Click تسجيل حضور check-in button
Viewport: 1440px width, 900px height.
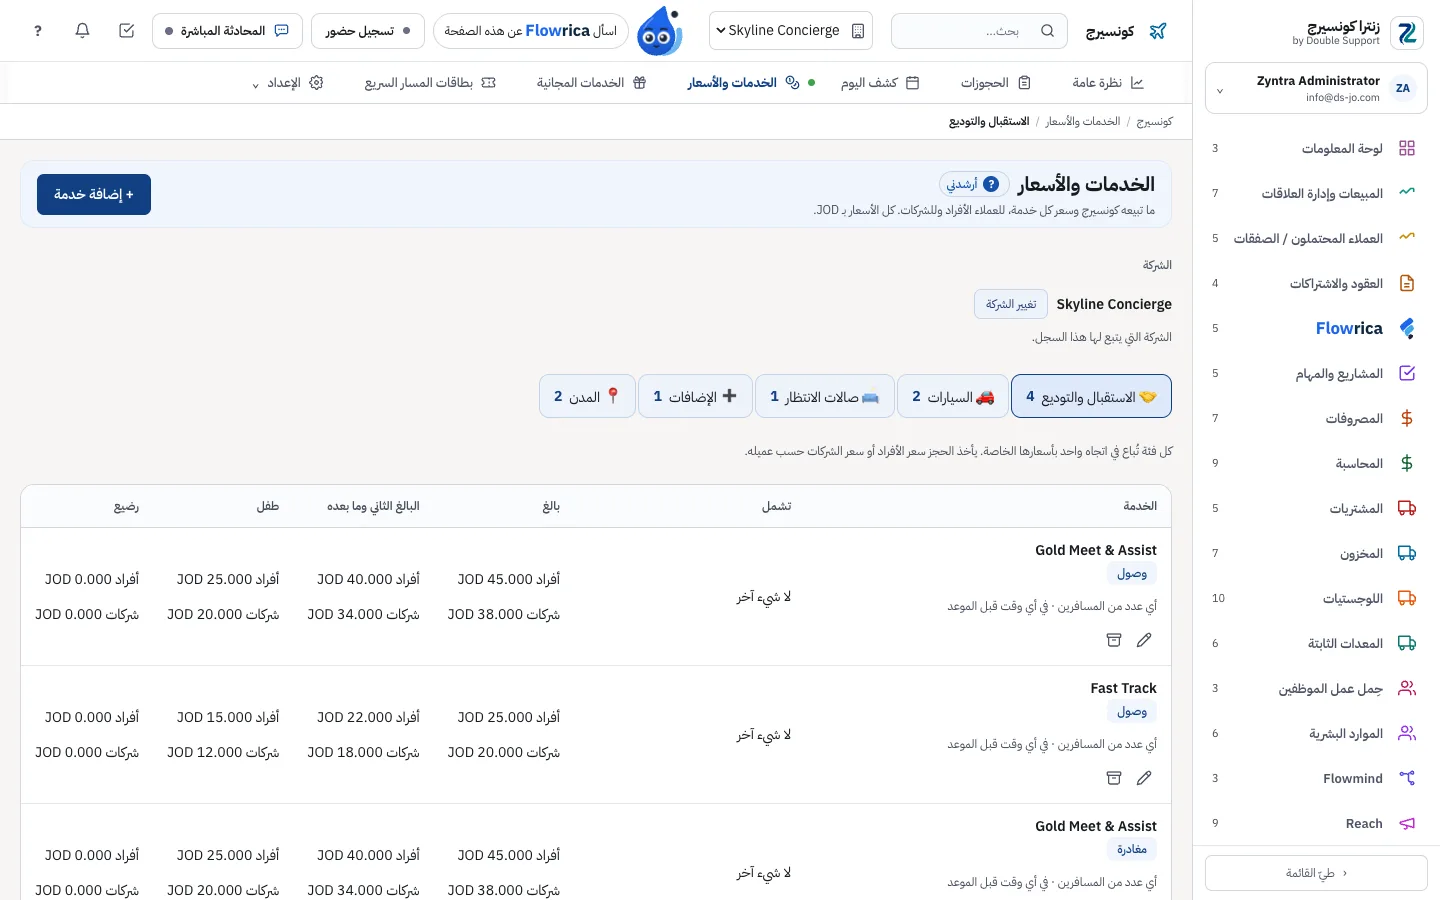pos(368,31)
